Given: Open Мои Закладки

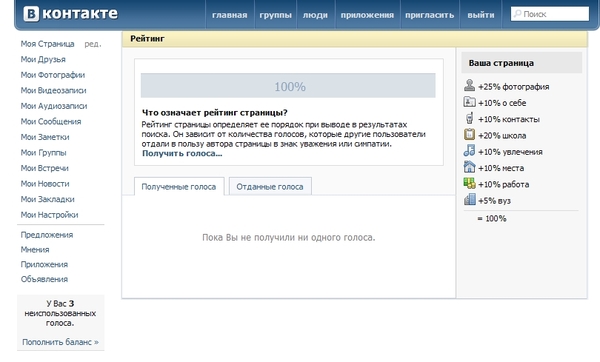Looking at the screenshot, I should pyautogui.click(x=47, y=199).
